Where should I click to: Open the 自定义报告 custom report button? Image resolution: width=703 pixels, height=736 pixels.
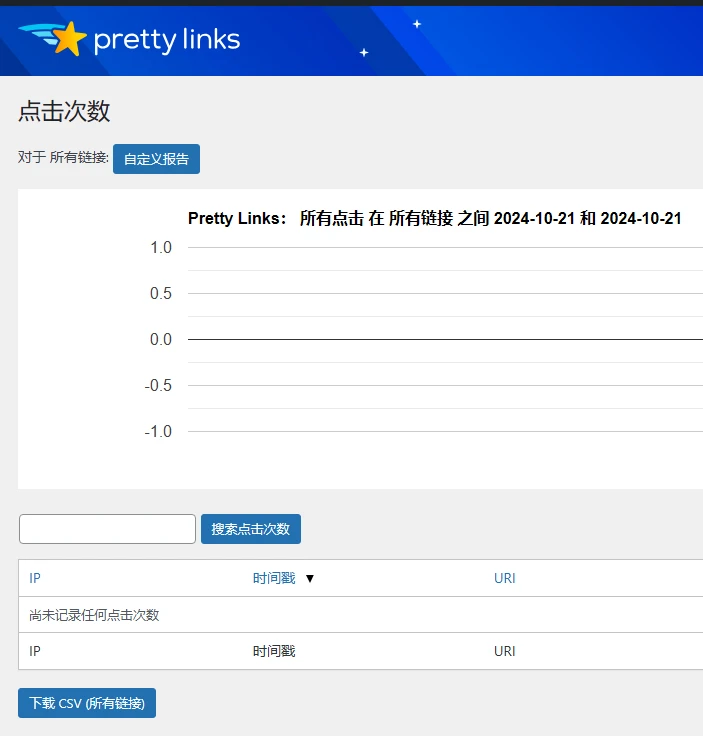click(156, 159)
